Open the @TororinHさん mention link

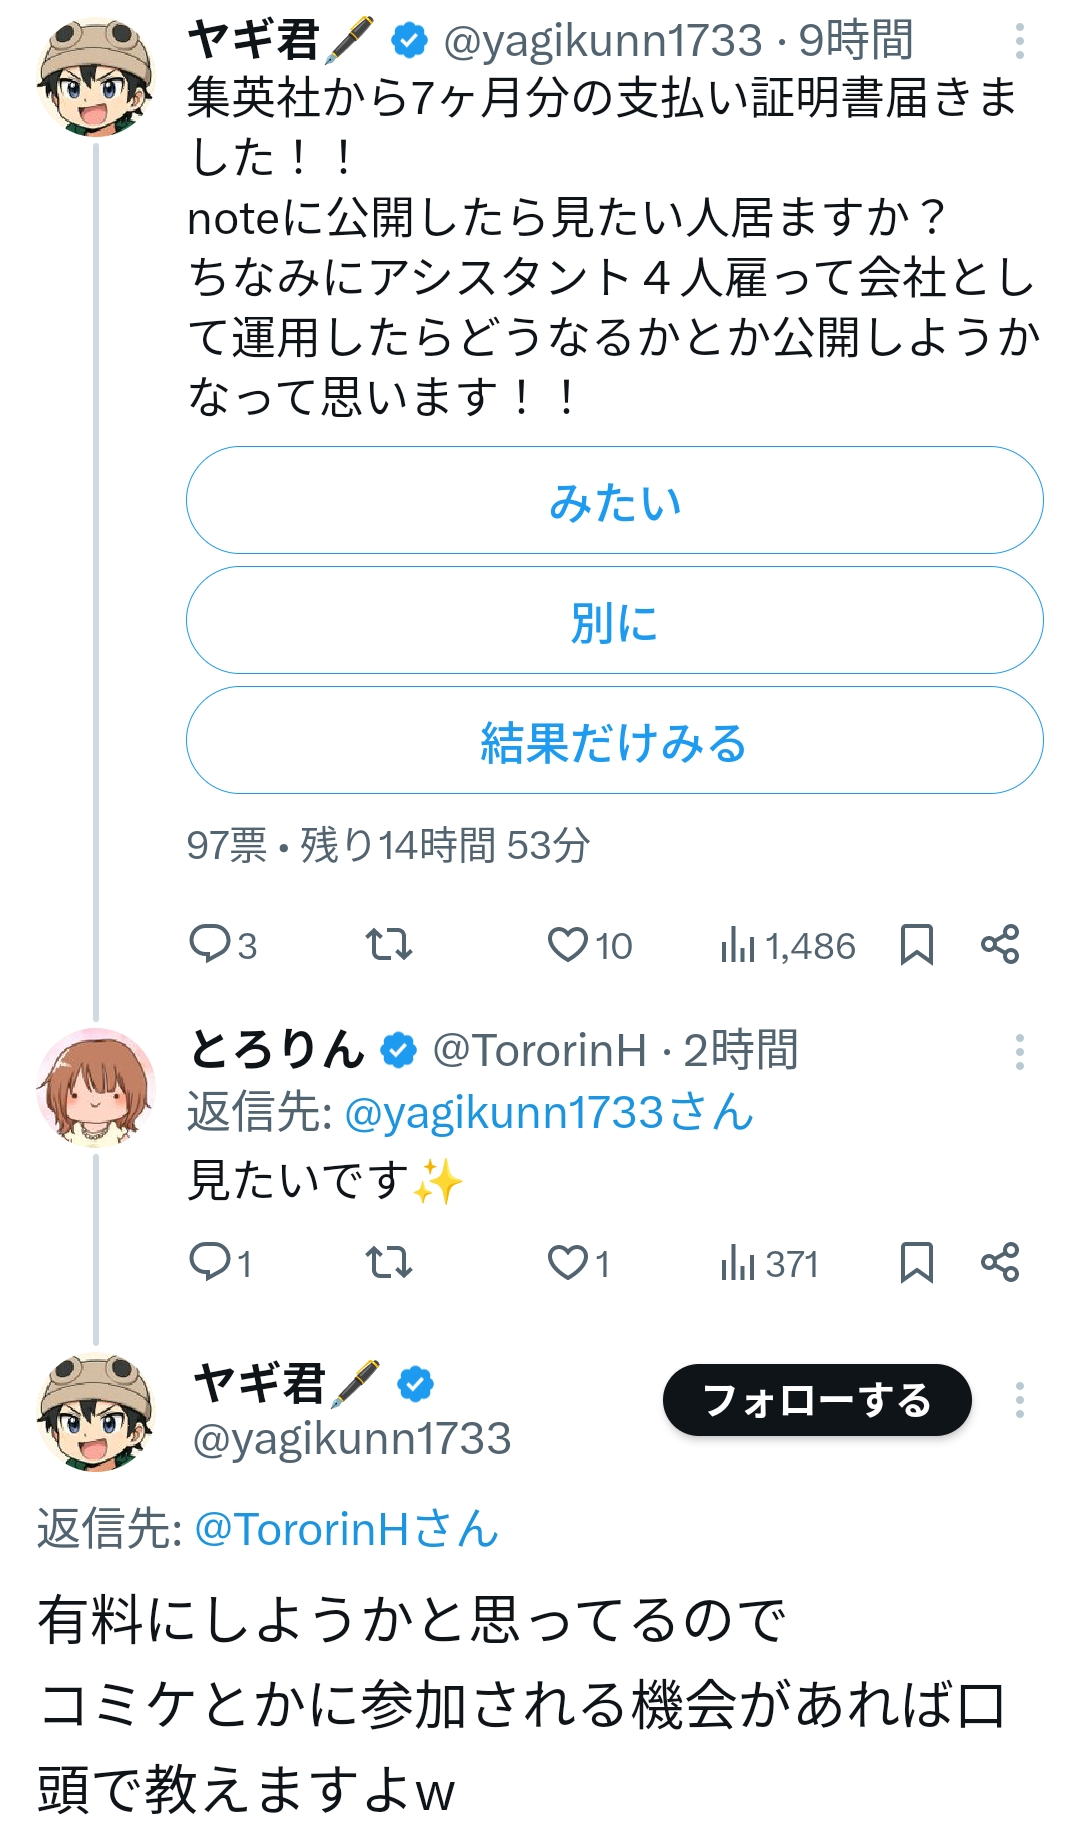point(346,1529)
